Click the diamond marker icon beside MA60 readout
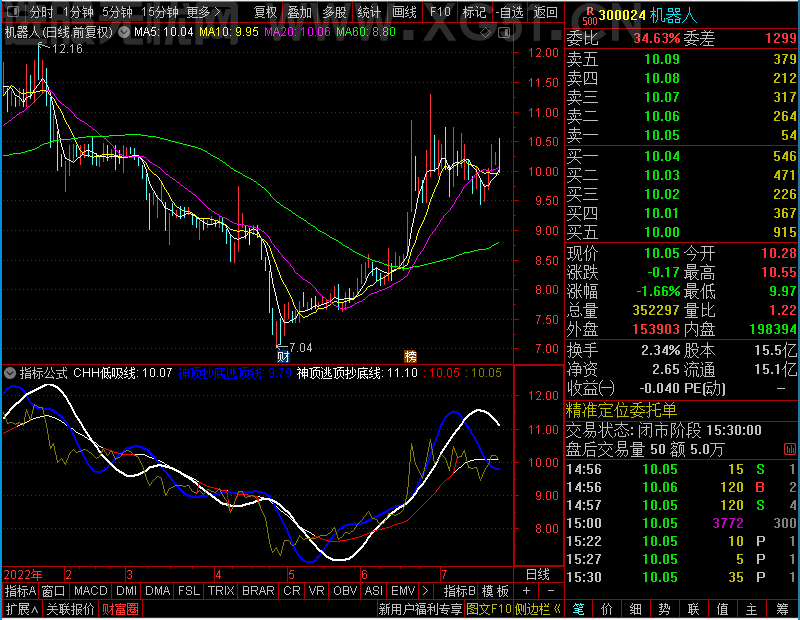The width and height of the screenshot is (800, 620). click(485, 33)
